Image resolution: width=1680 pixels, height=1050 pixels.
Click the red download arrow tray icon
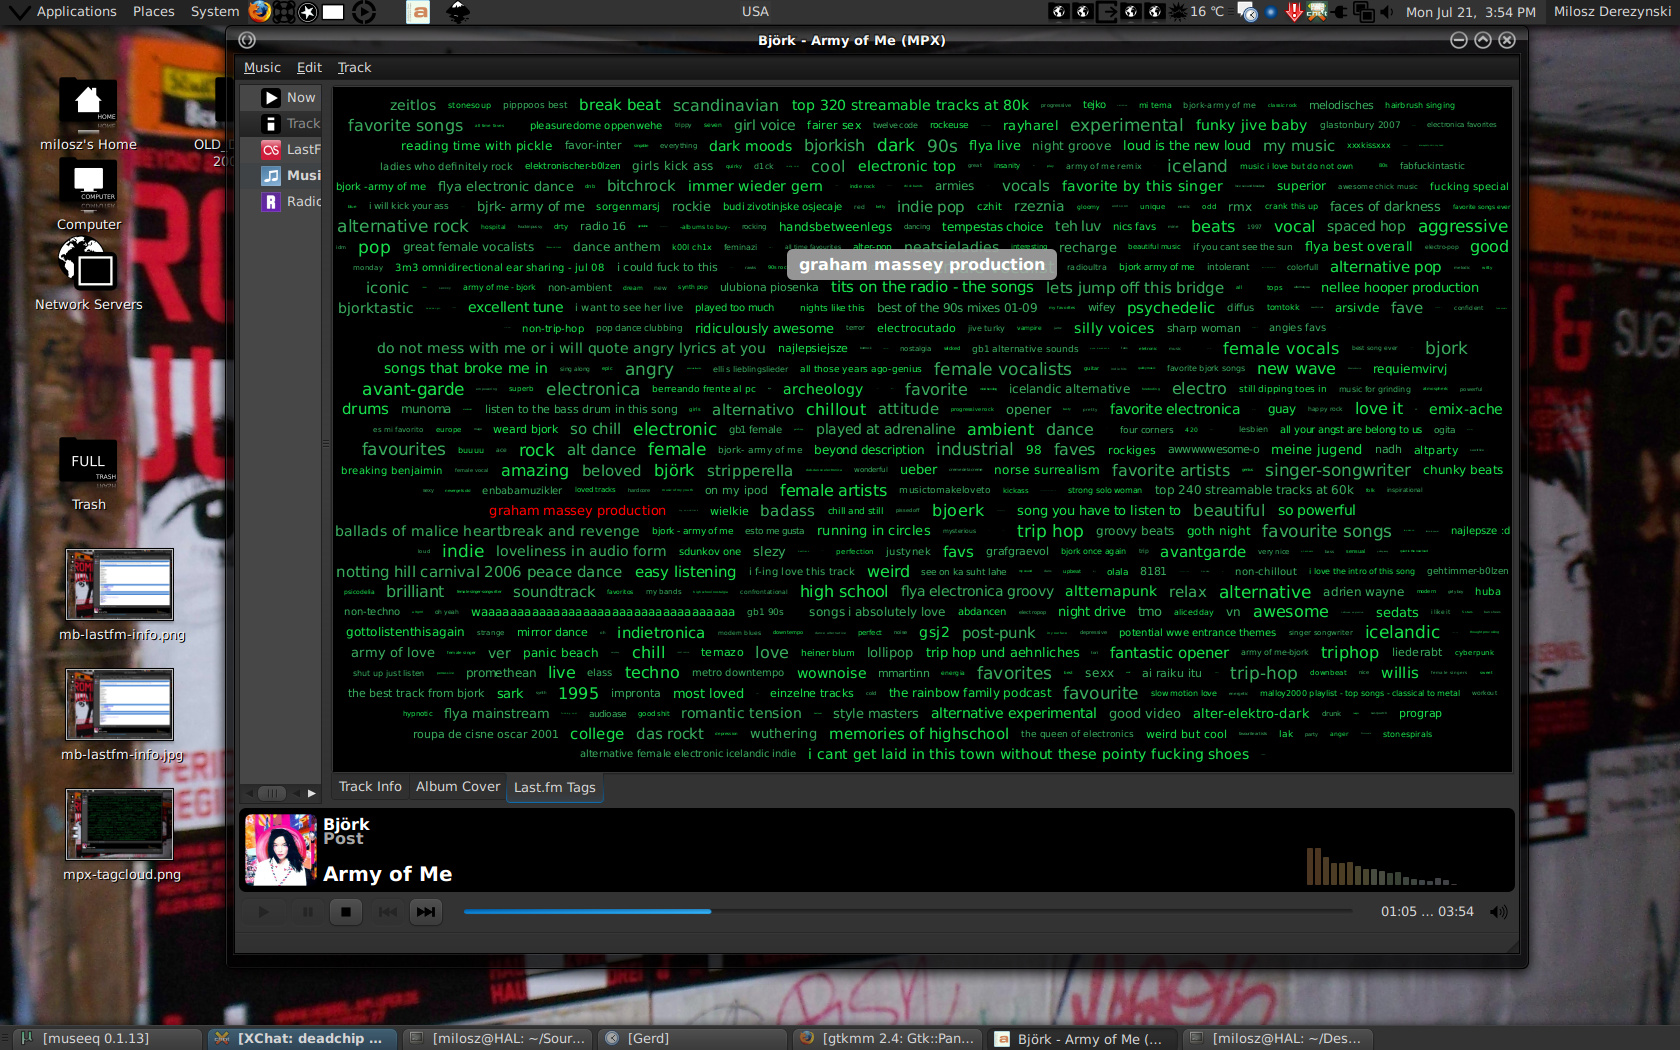pyautogui.click(x=1294, y=12)
